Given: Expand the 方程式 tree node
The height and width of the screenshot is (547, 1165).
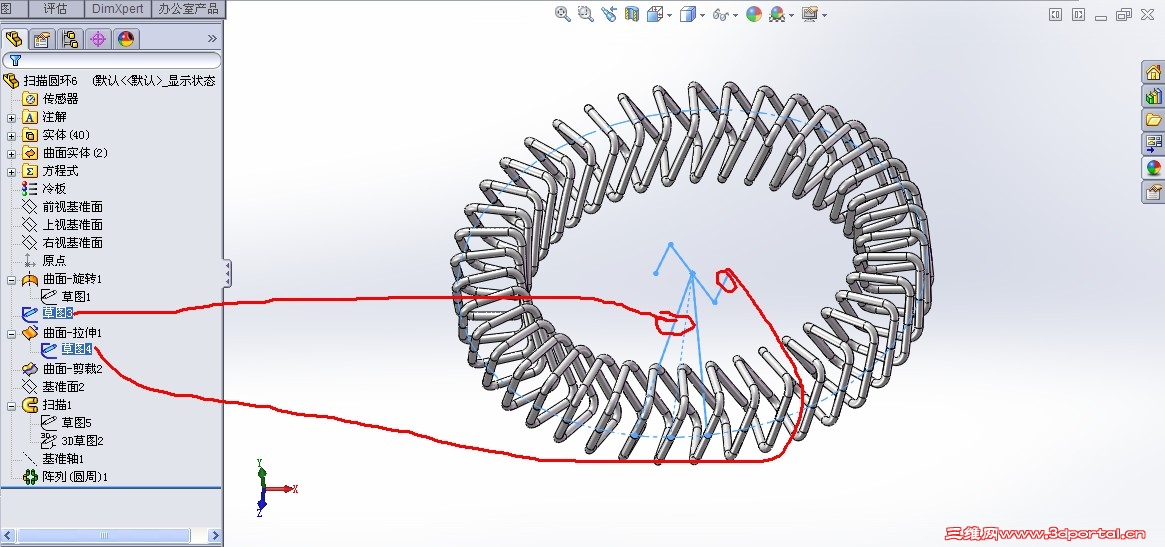Looking at the screenshot, I should 11,172.
